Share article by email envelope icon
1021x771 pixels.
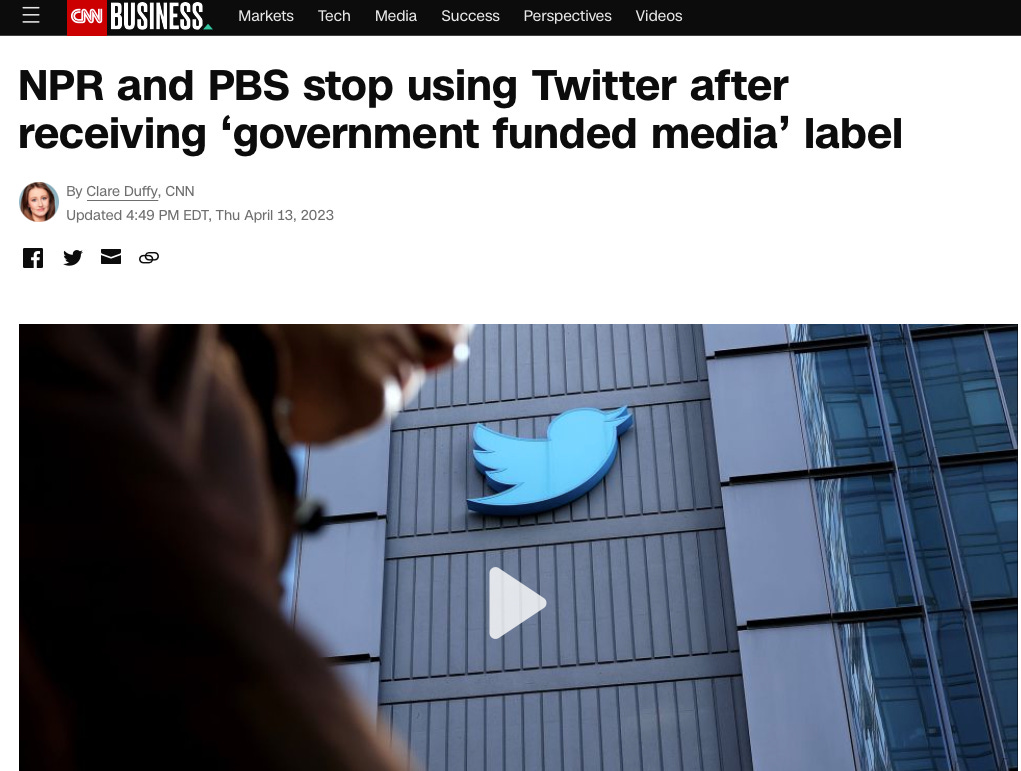[x=111, y=257]
